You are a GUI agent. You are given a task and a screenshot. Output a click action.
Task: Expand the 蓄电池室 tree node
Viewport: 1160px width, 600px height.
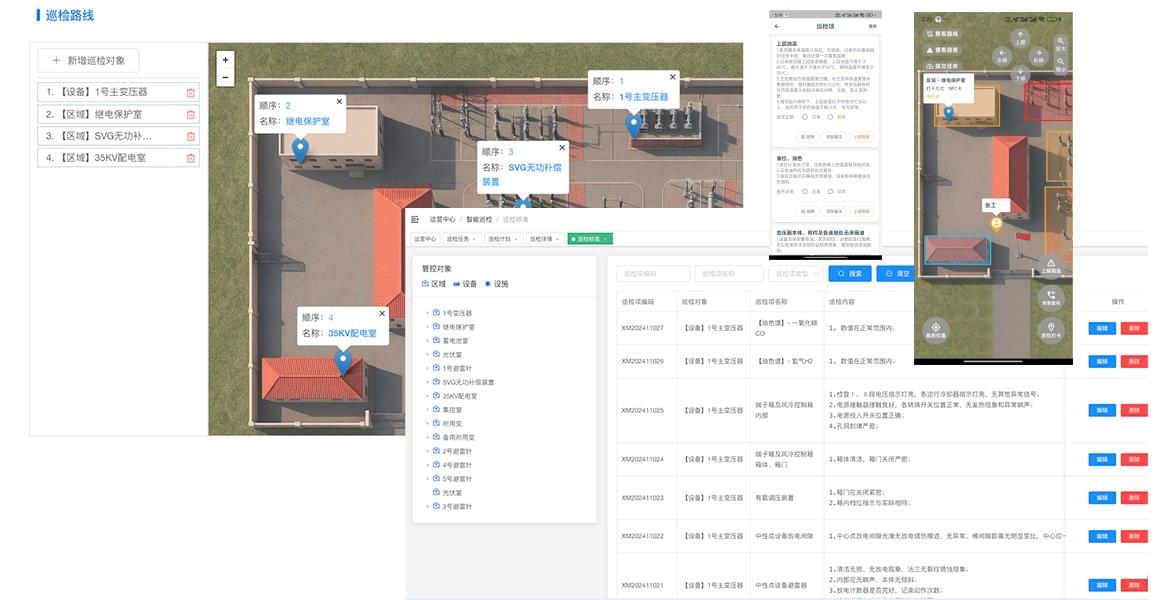click(x=428, y=341)
